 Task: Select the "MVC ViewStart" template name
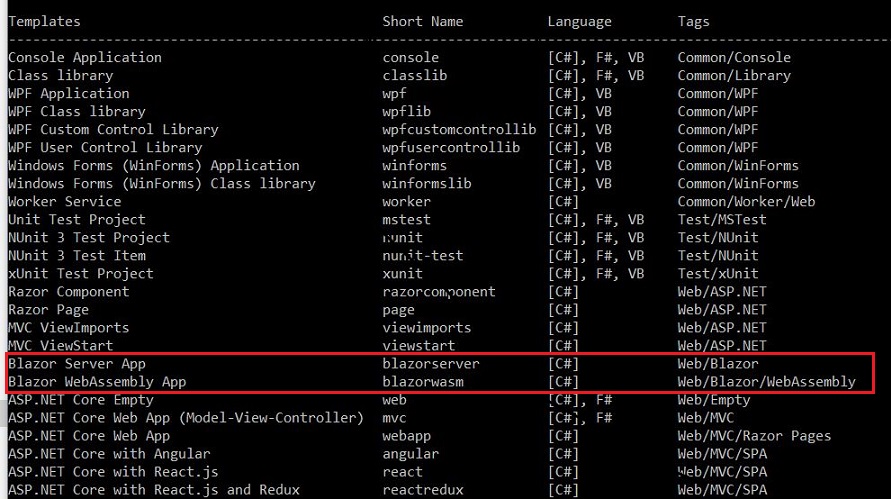[x=60, y=346]
